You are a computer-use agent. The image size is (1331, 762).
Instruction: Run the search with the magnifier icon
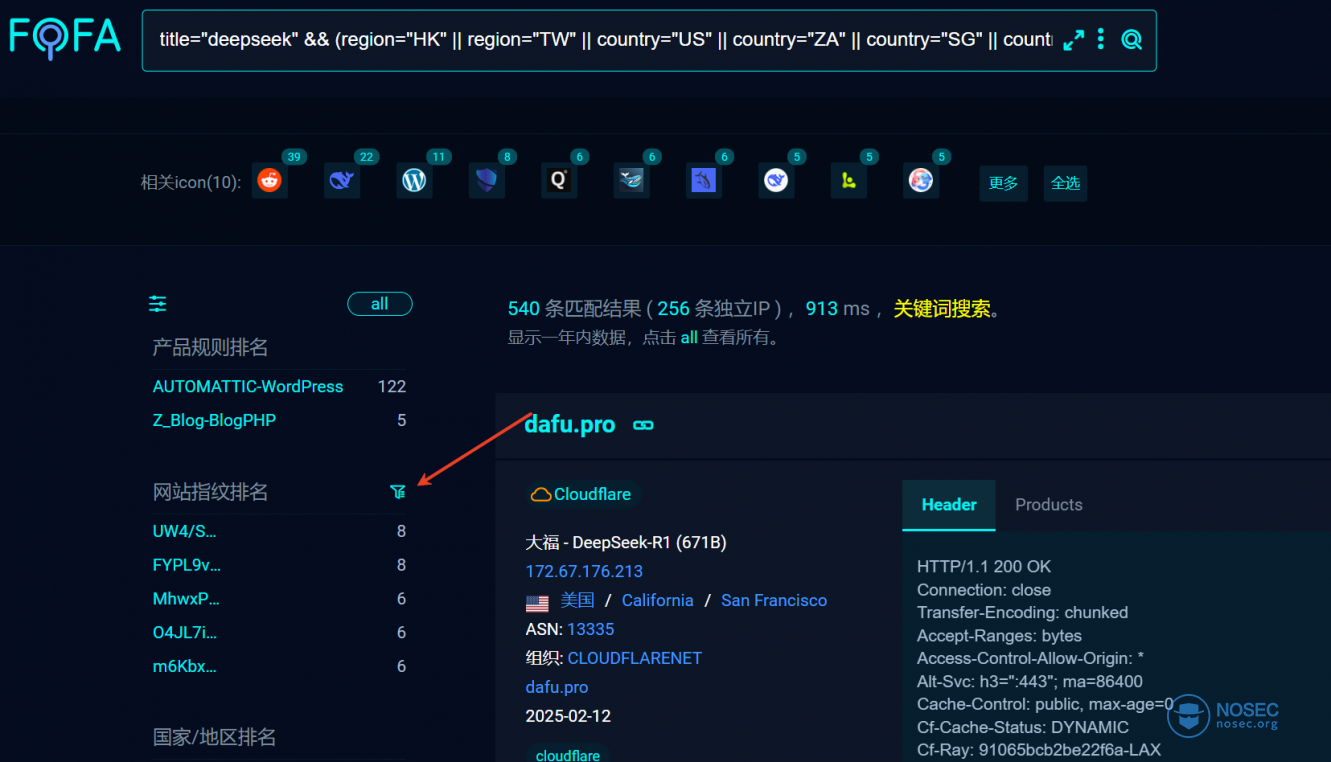point(1131,40)
